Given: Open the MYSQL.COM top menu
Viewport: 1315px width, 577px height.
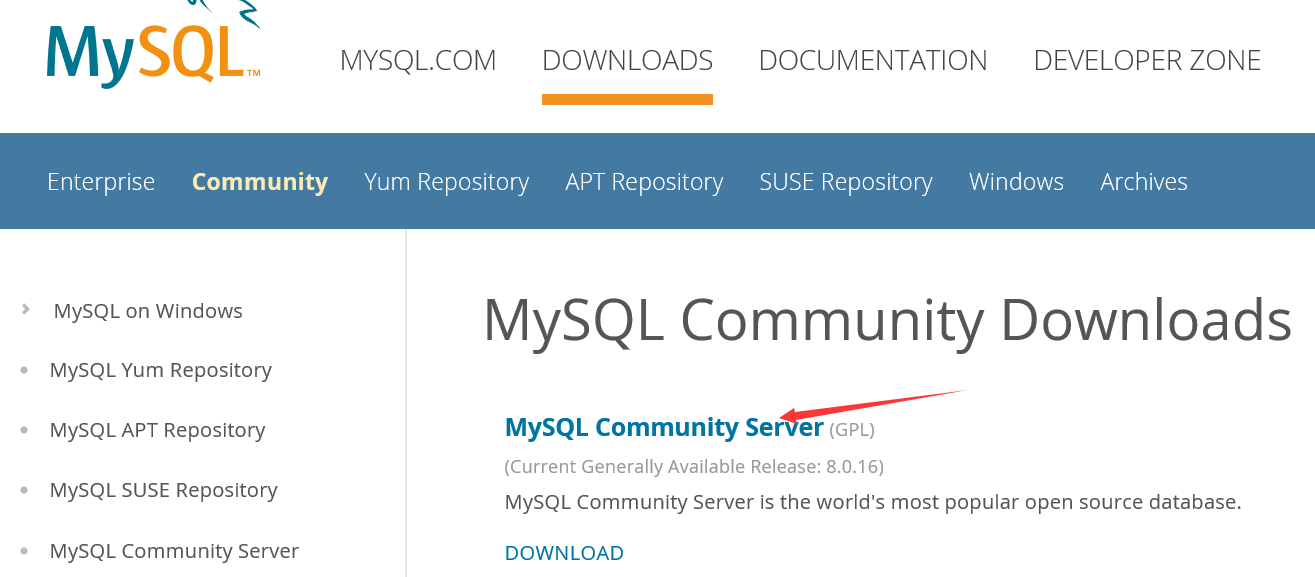Looking at the screenshot, I should tap(418, 60).
